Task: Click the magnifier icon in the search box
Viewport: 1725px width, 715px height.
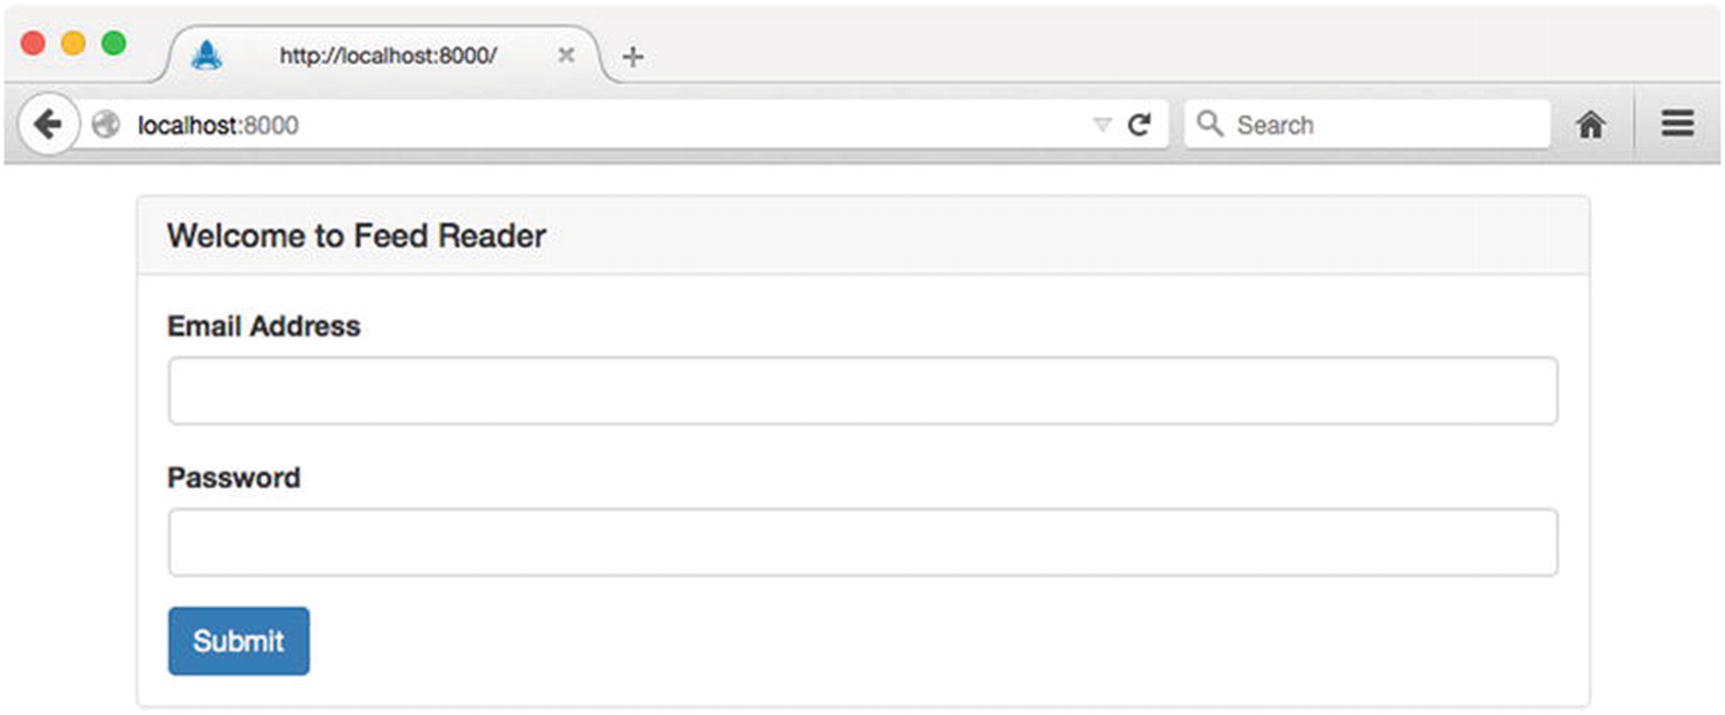Action: [1209, 124]
